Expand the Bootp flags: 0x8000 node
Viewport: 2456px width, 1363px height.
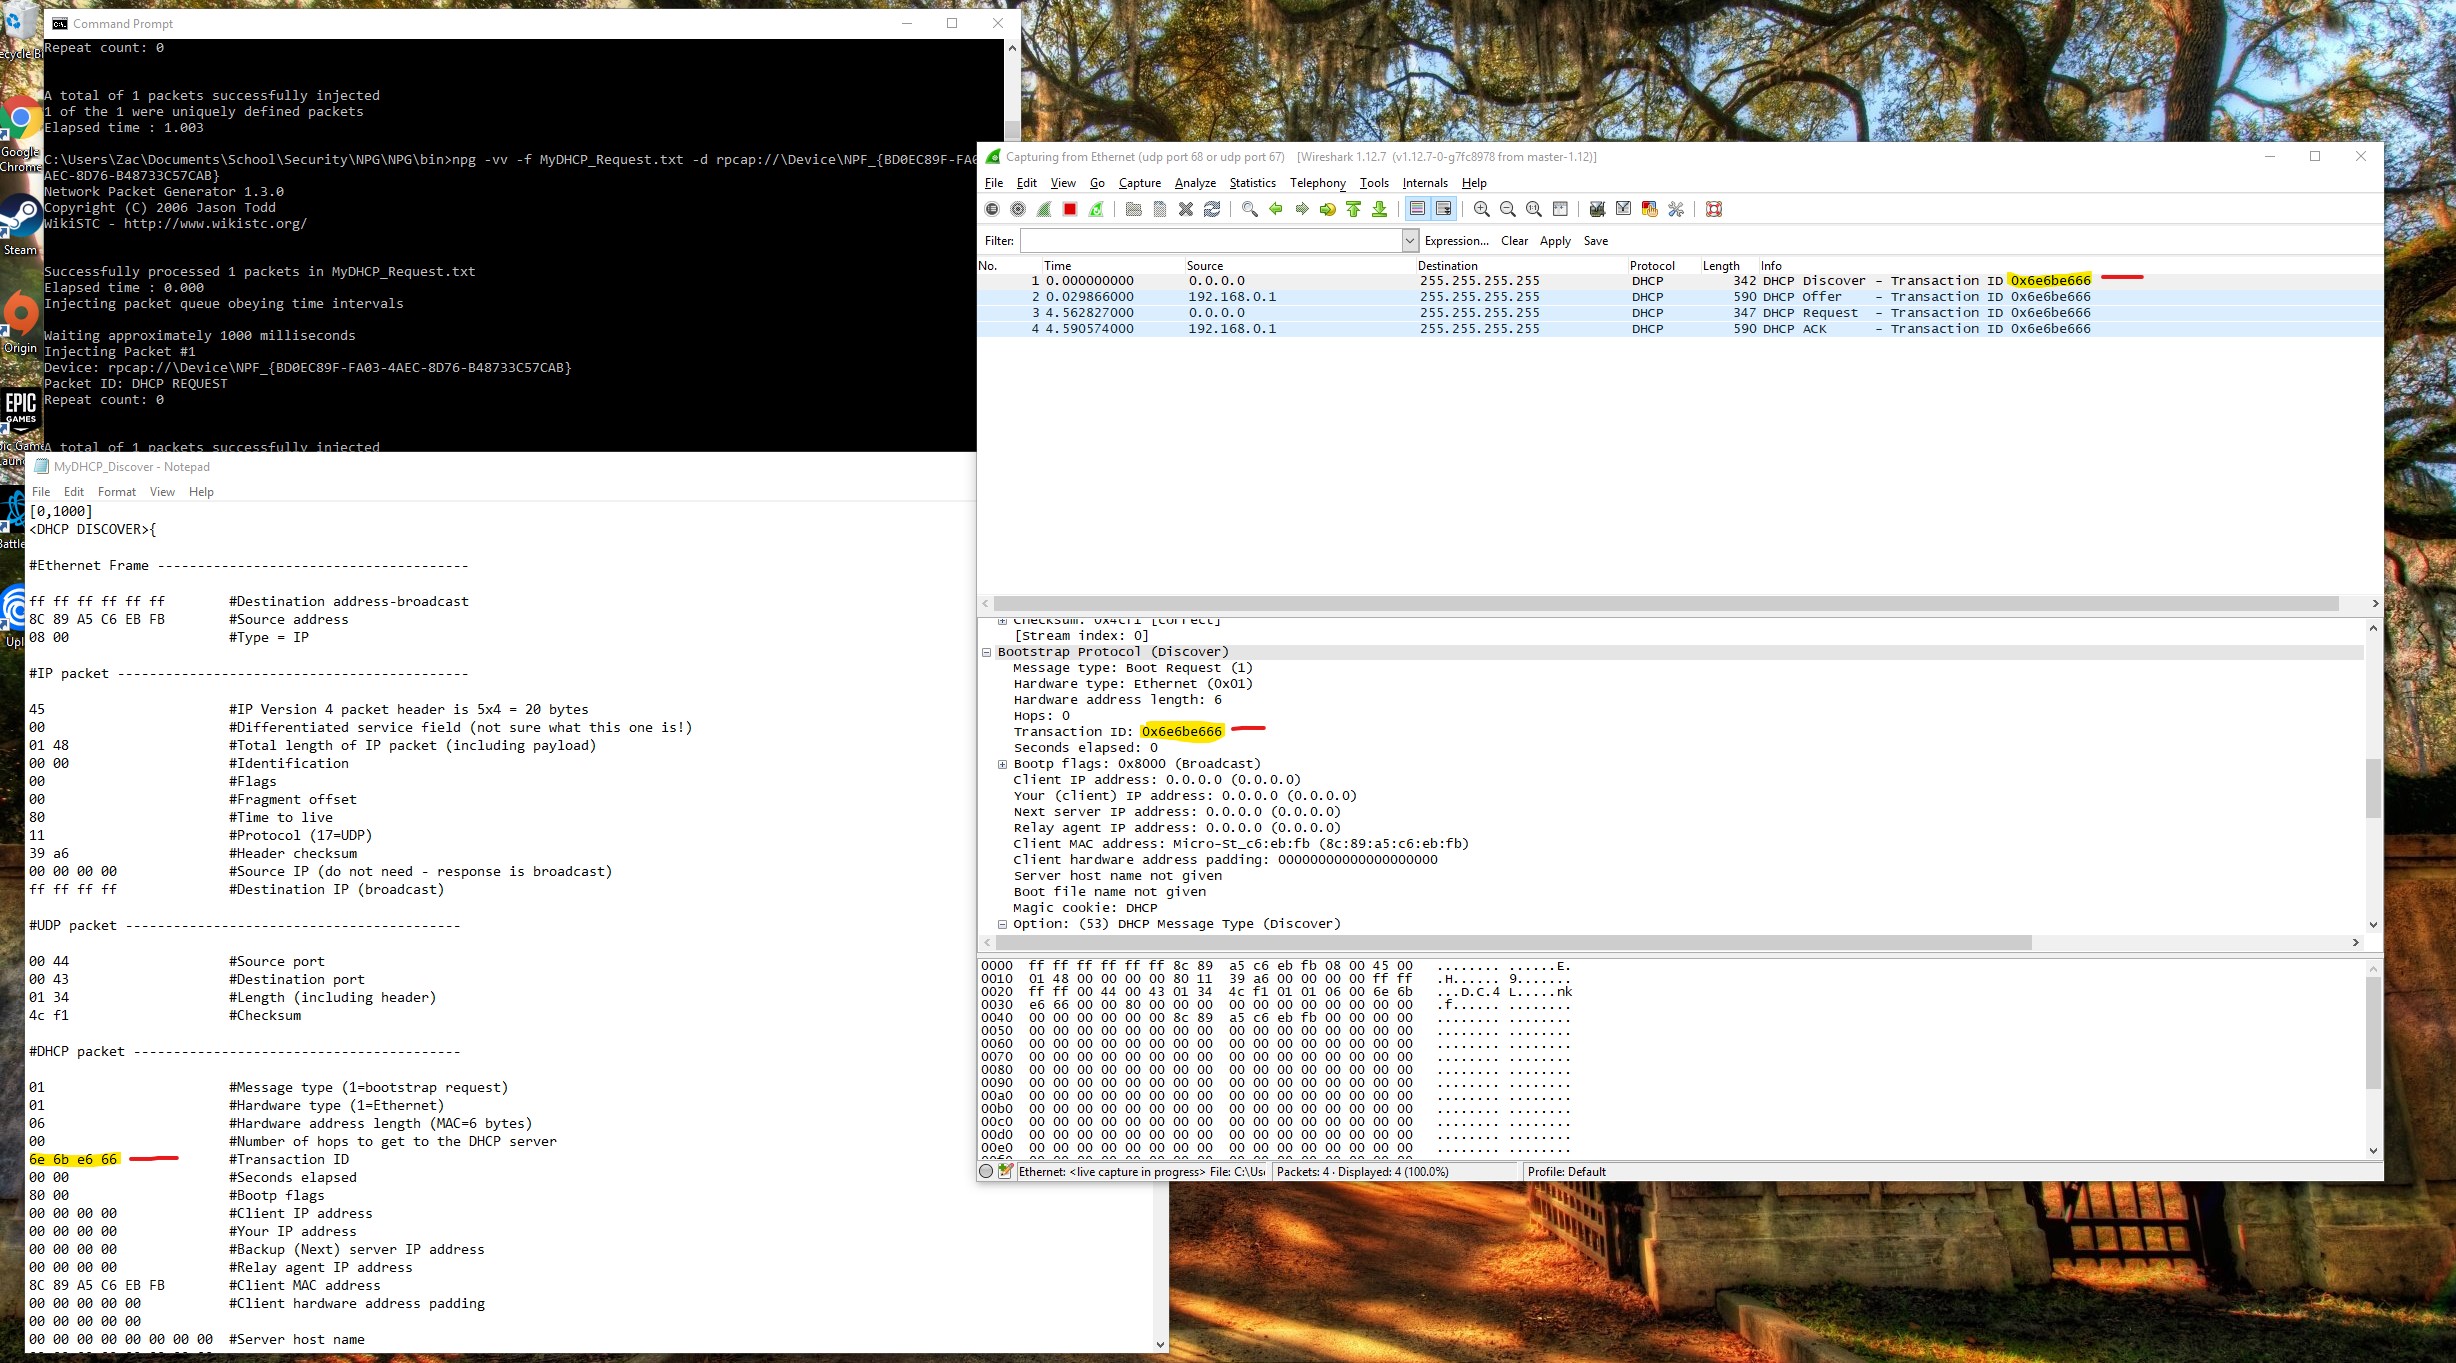click(x=1002, y=764)
